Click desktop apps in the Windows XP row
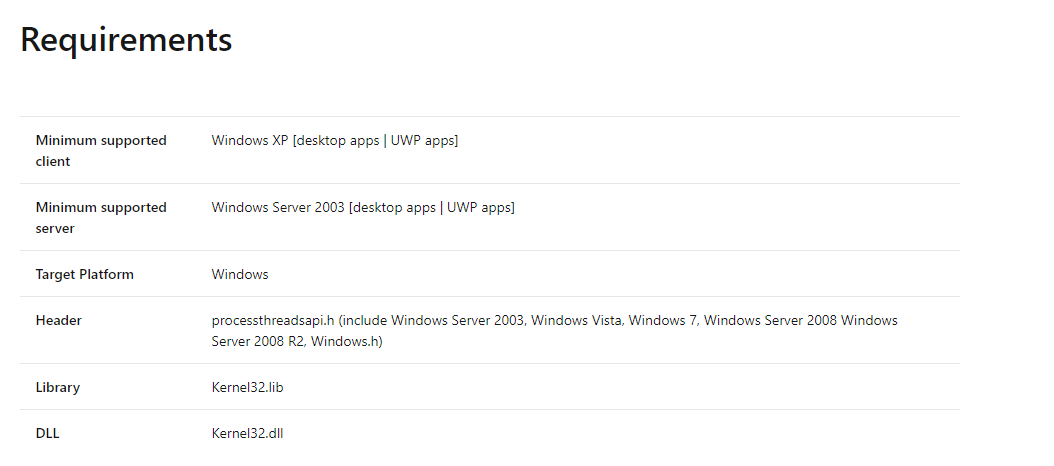1054x466 pixels. tap(338, 141)
